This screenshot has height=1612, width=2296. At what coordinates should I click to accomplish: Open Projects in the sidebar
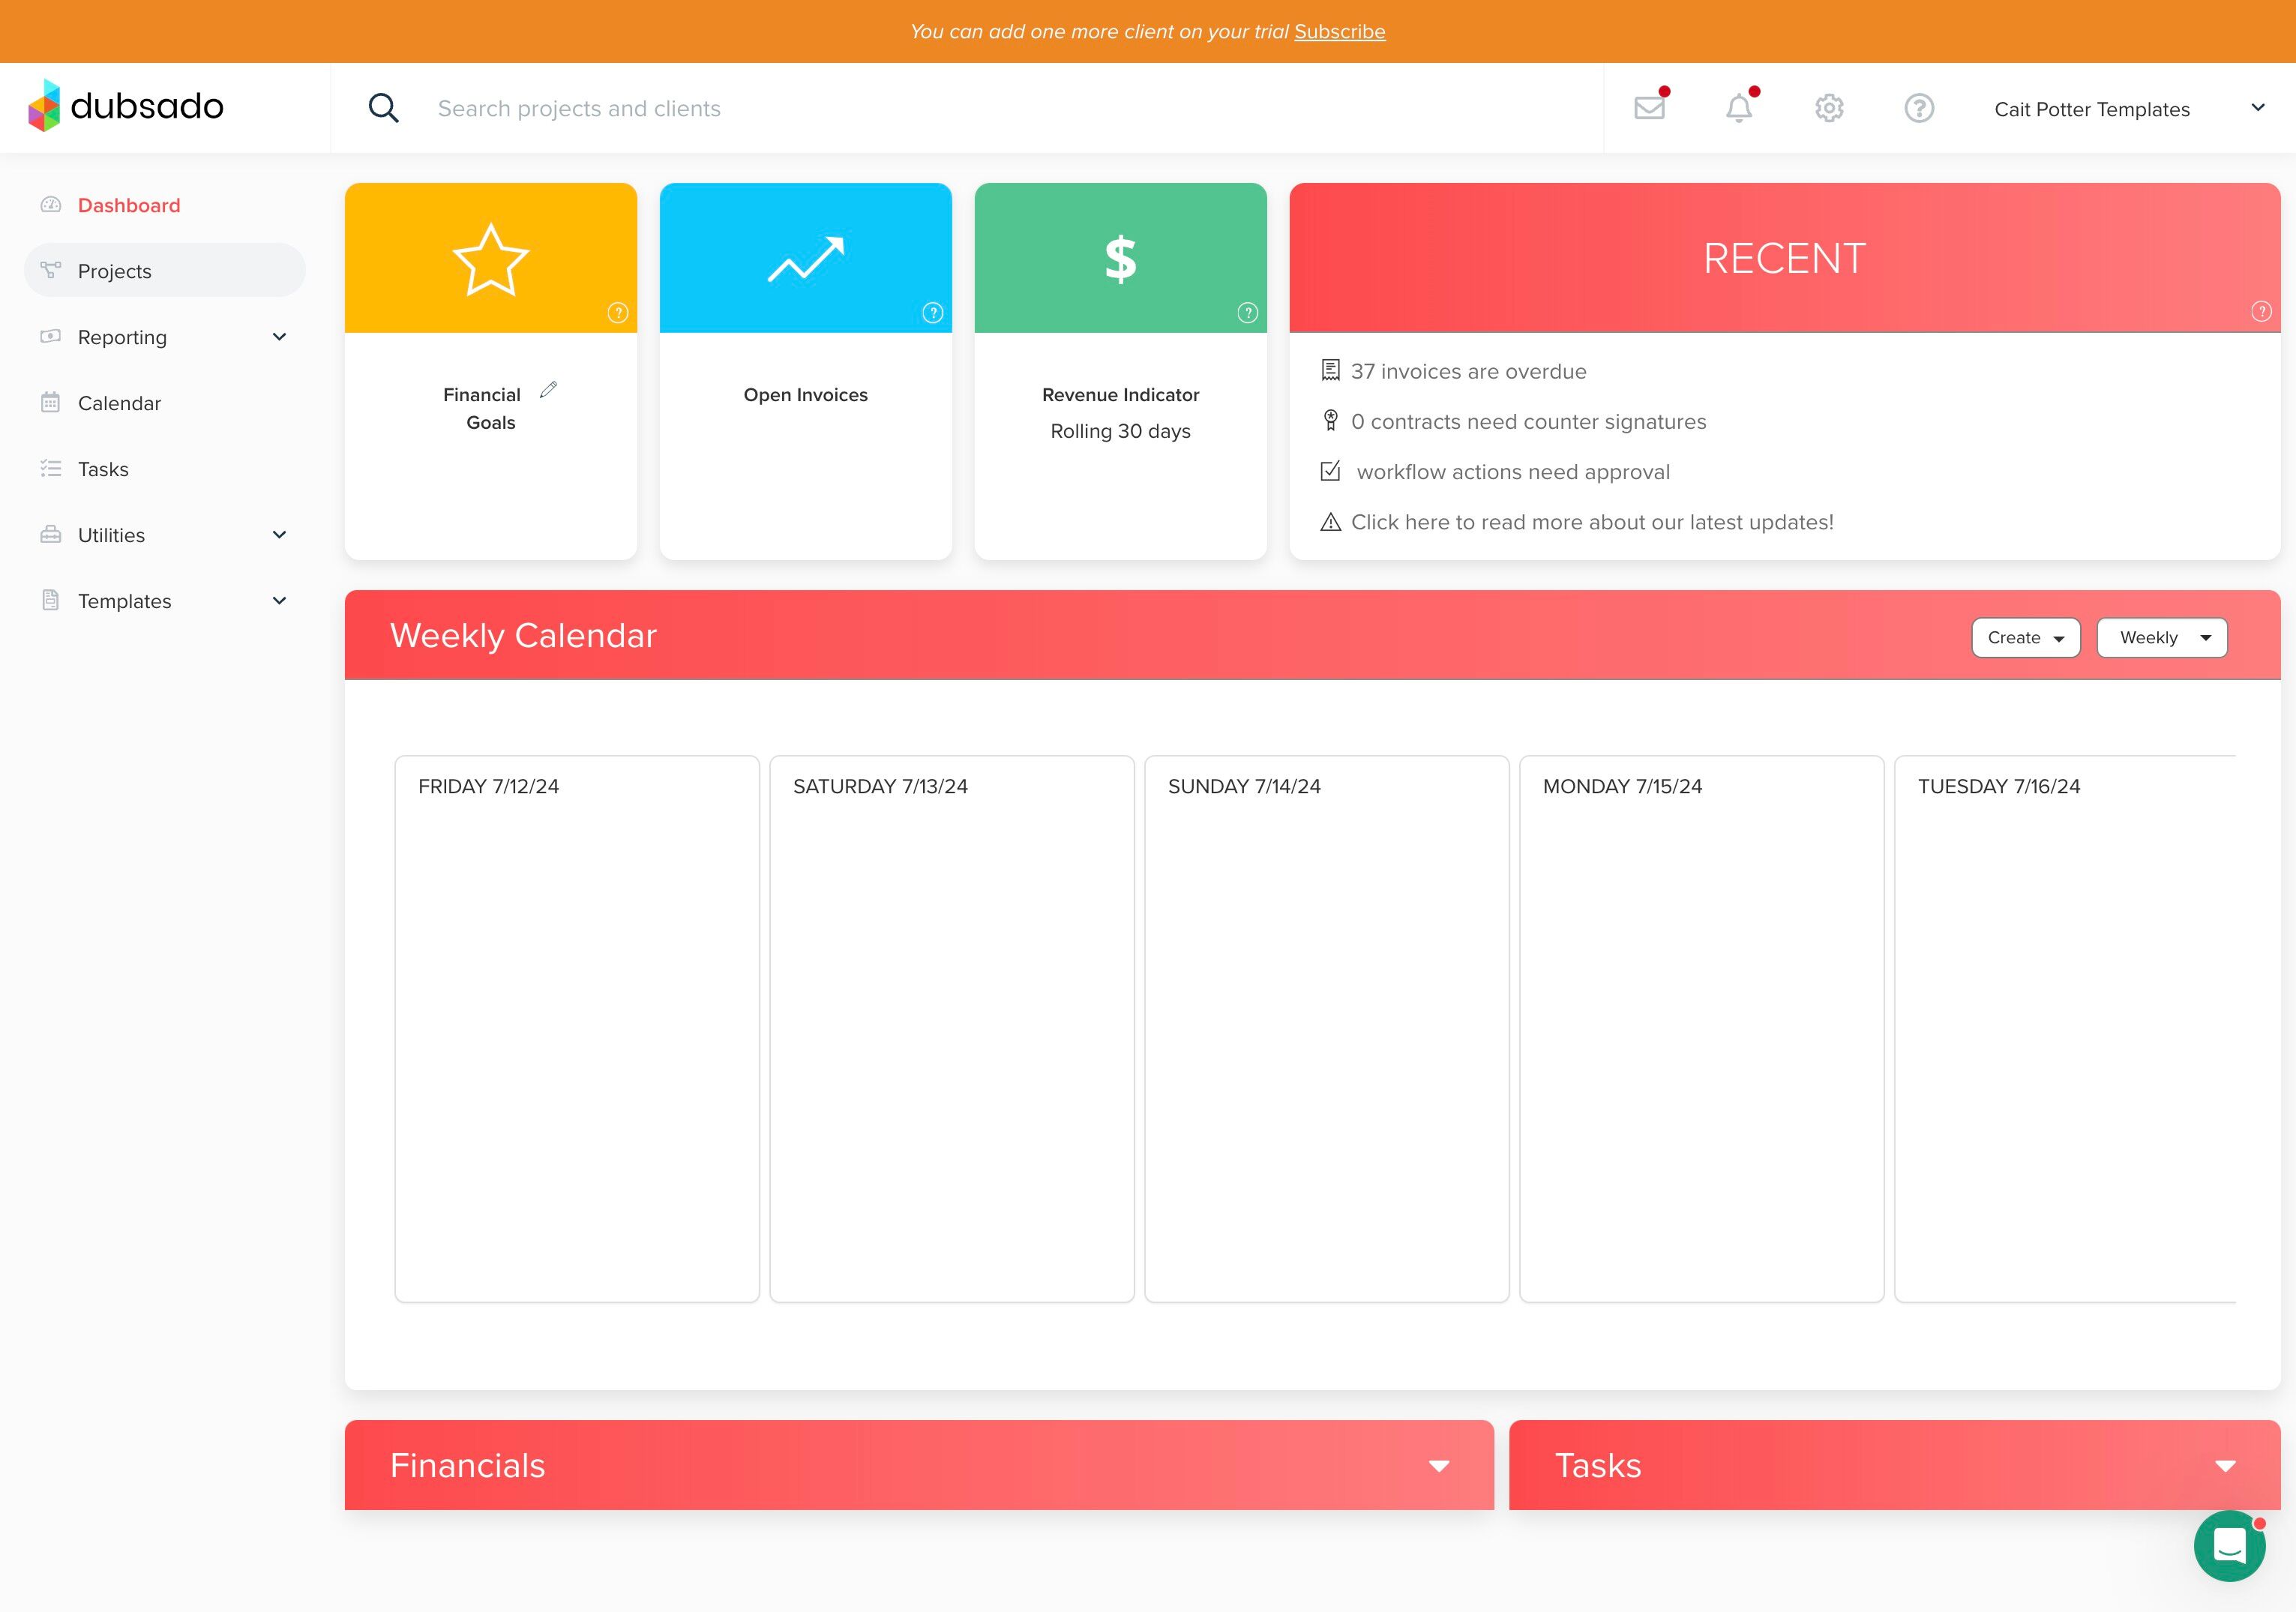point(115,271)
